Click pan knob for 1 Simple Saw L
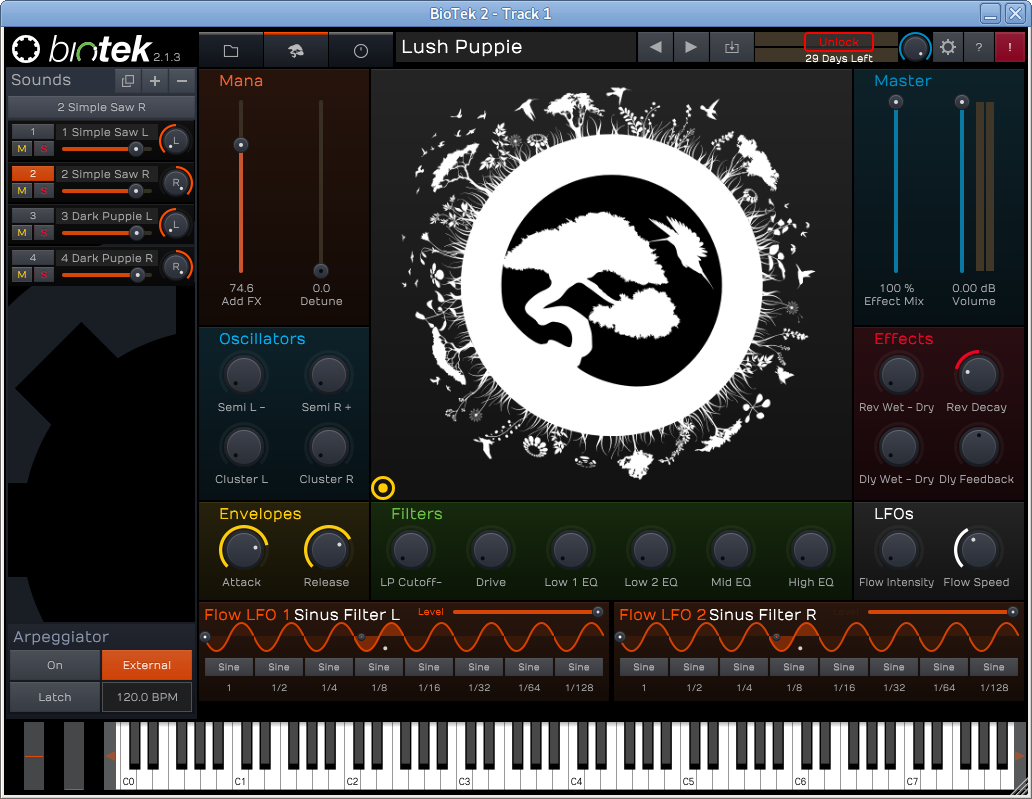Screen dimensions: 1032x799 [175, 141]
